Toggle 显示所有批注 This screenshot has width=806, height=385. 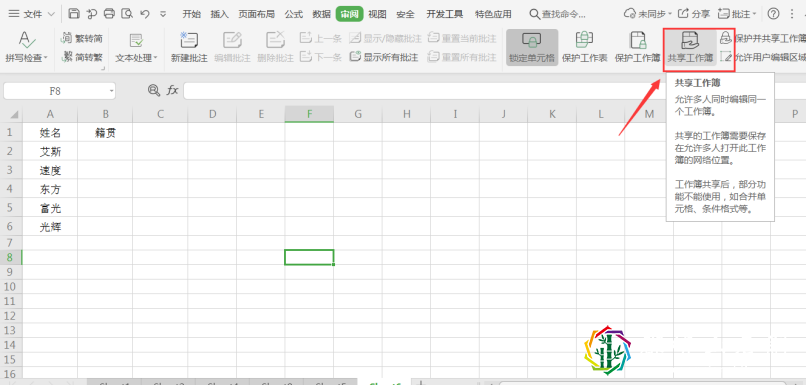point(384,57)
